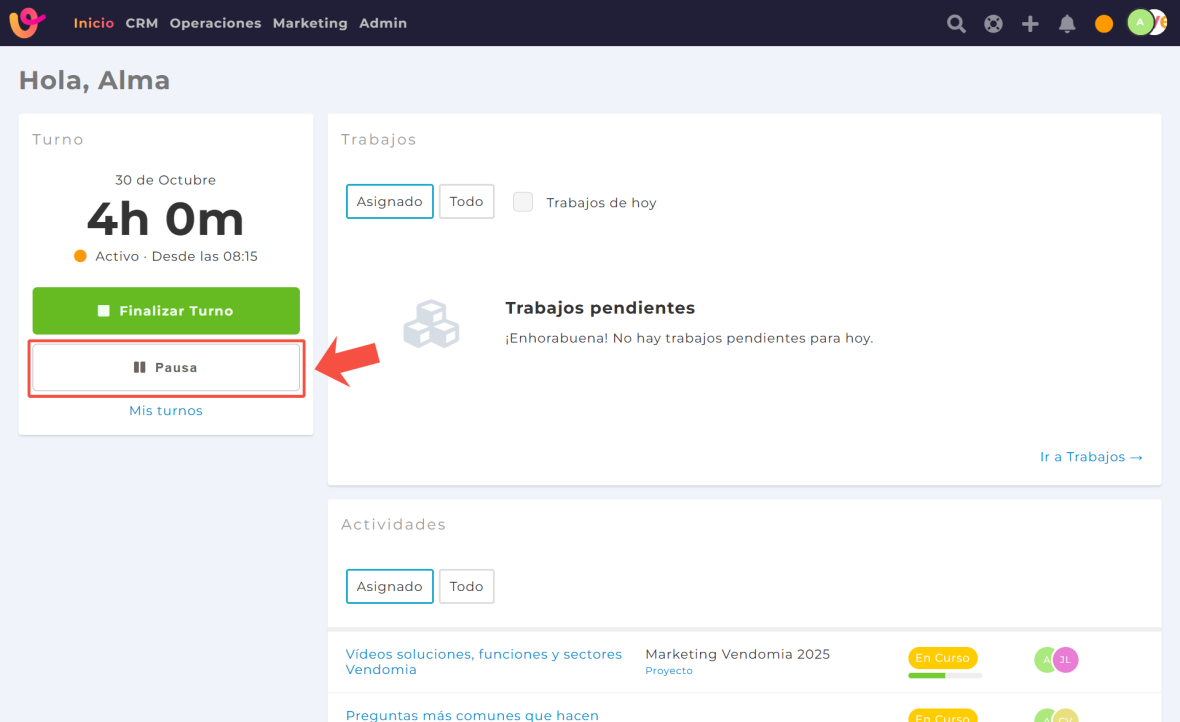The height and width of the screenshot is (722, 1180).
Task: Select Asignado filter in Trabajos
Action: point(389,201)
